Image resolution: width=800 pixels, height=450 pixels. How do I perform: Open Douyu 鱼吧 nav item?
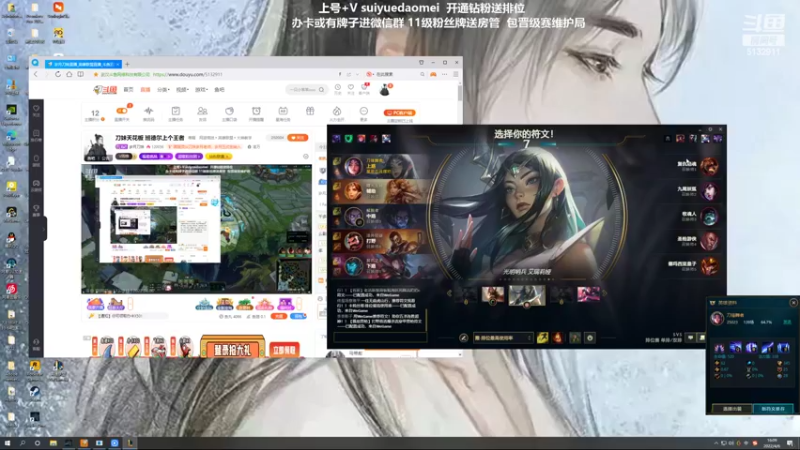tap(219, 90)
